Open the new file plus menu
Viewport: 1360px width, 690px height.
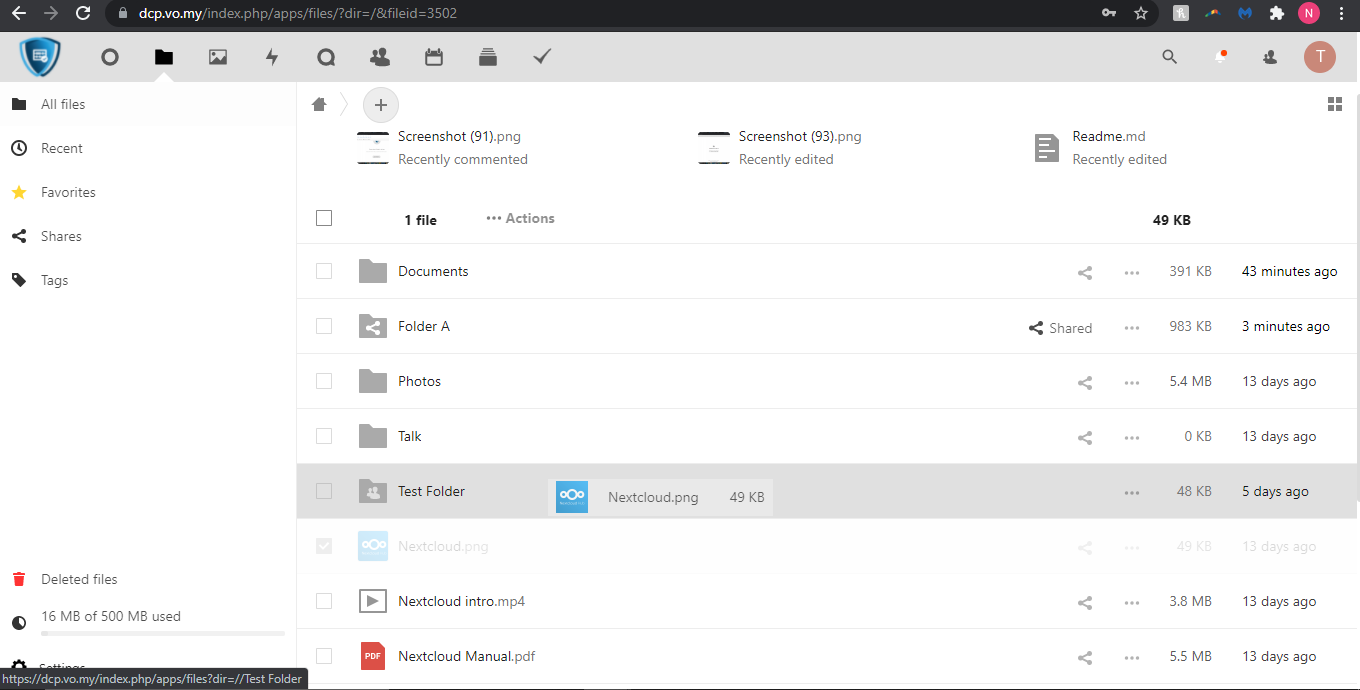(x=380, y=104)
